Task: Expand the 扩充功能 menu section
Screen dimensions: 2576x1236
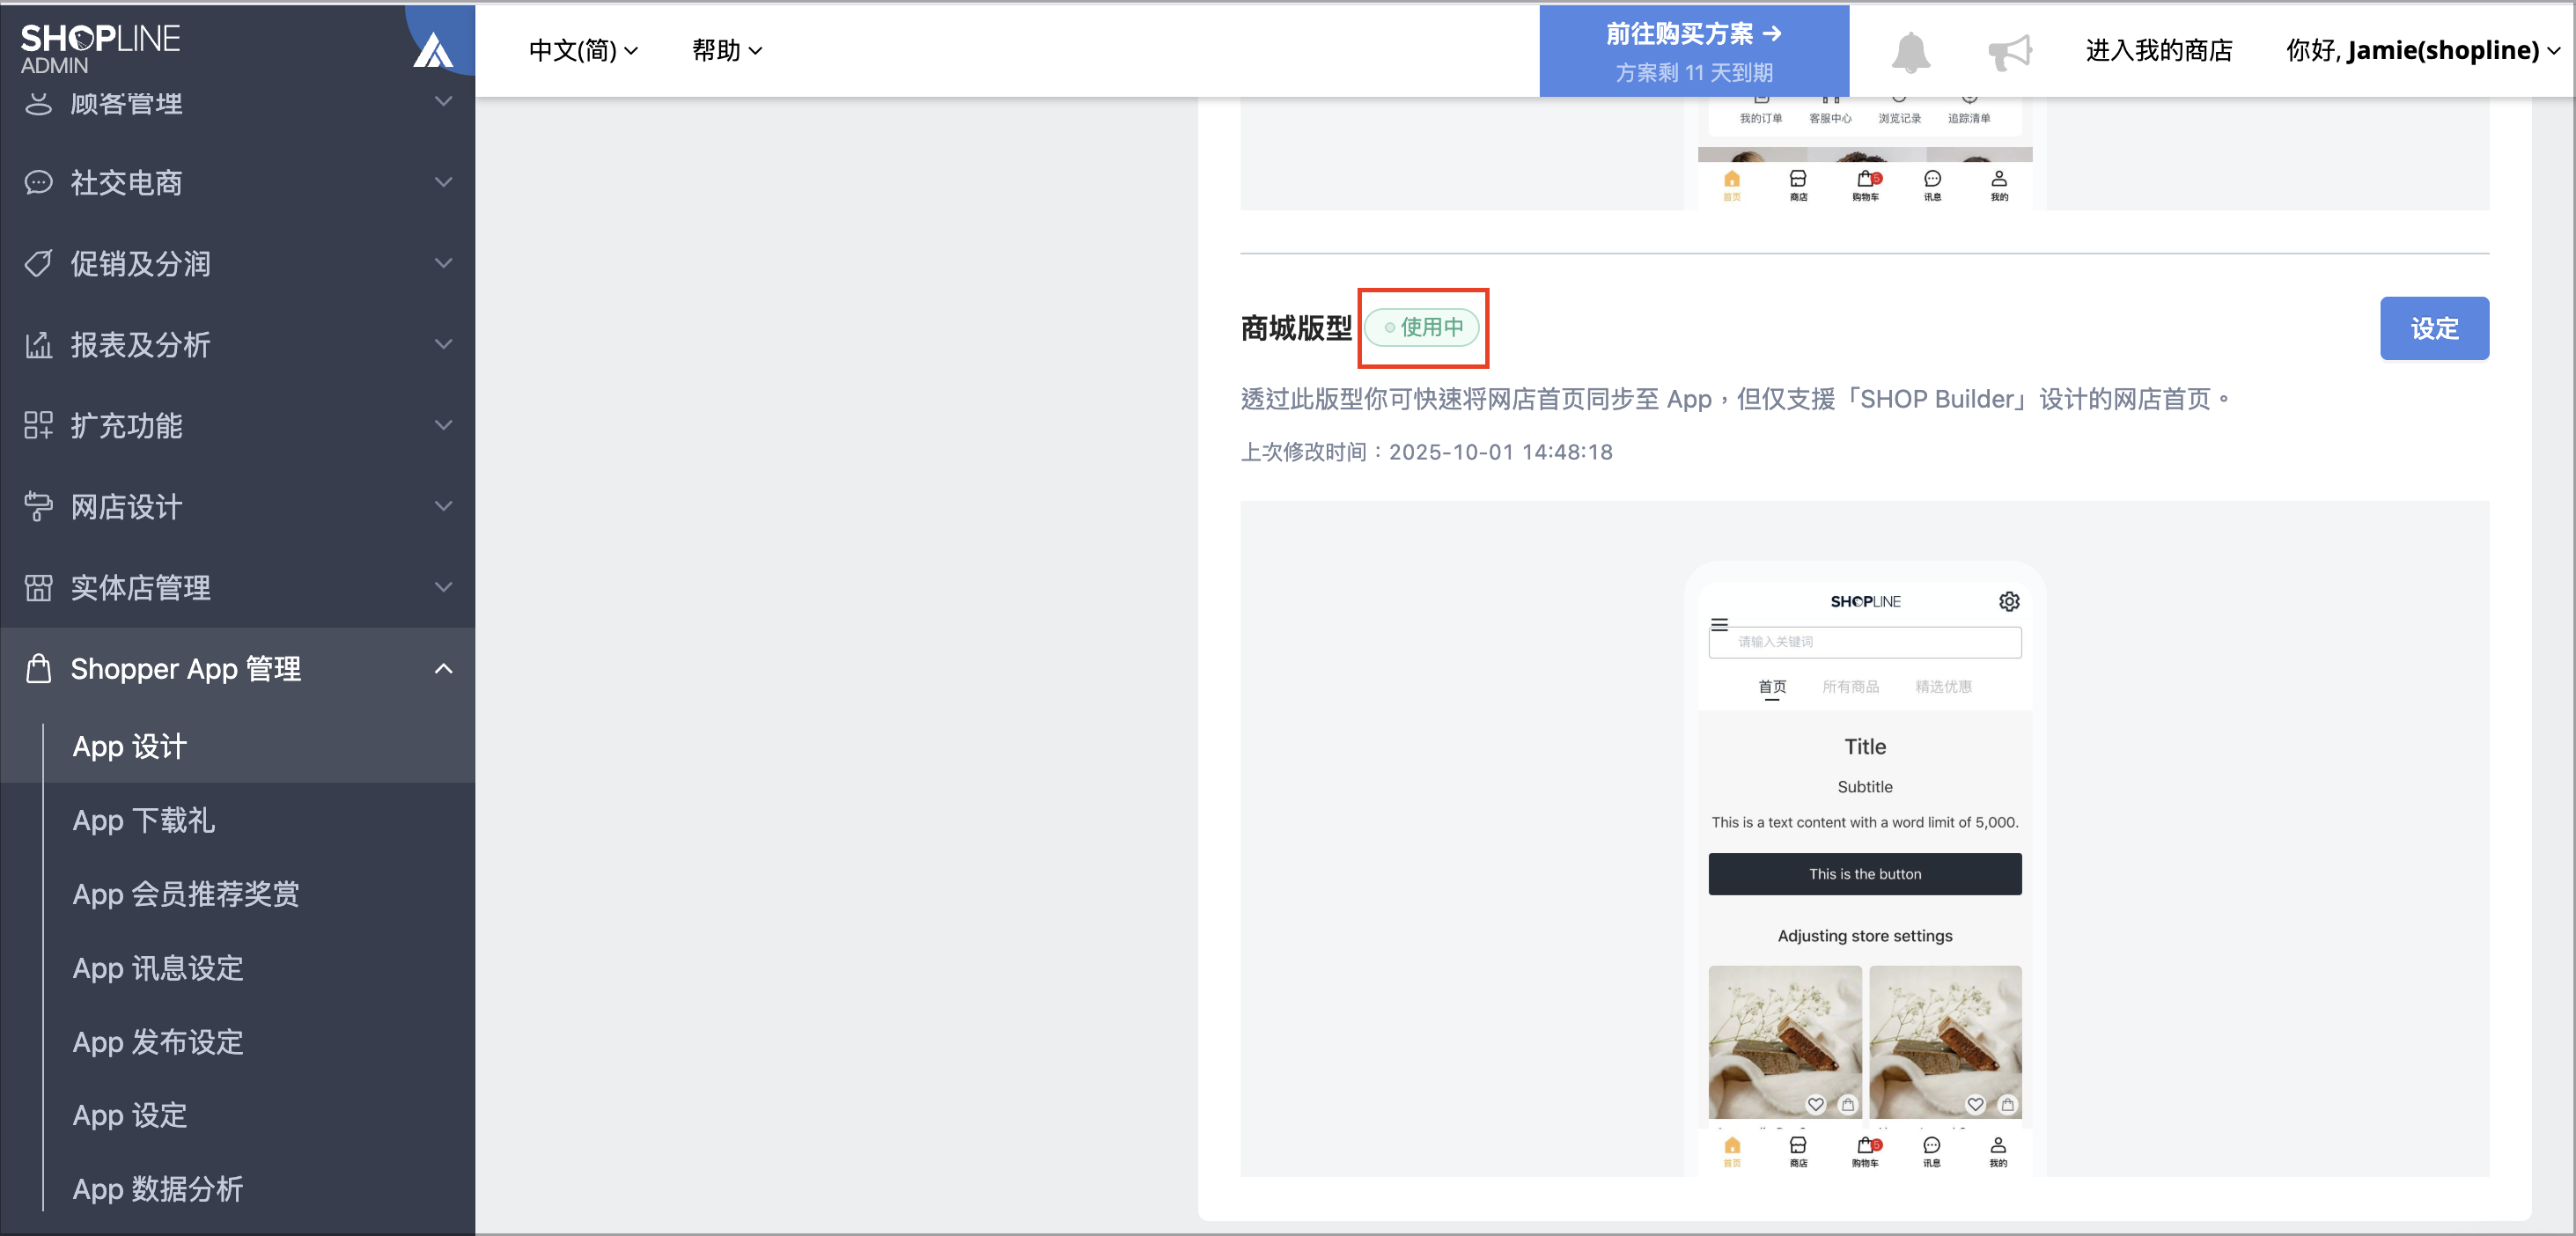Action: (444, 426)
